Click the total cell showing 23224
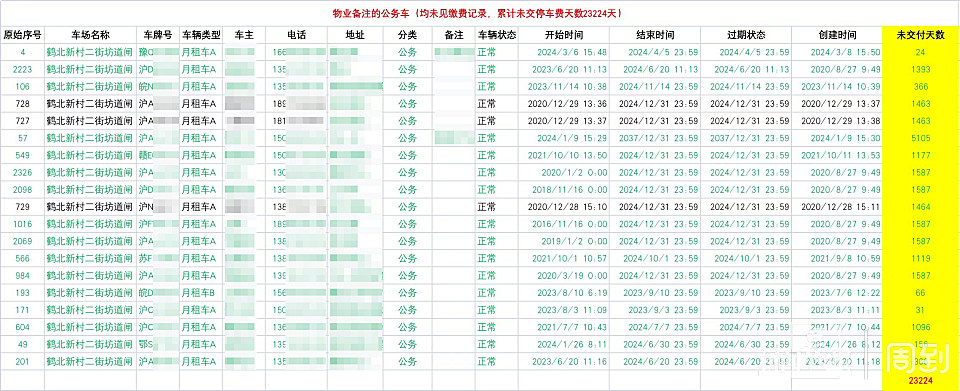The width and height of the screenshot is (960, 391). point(920,381)
